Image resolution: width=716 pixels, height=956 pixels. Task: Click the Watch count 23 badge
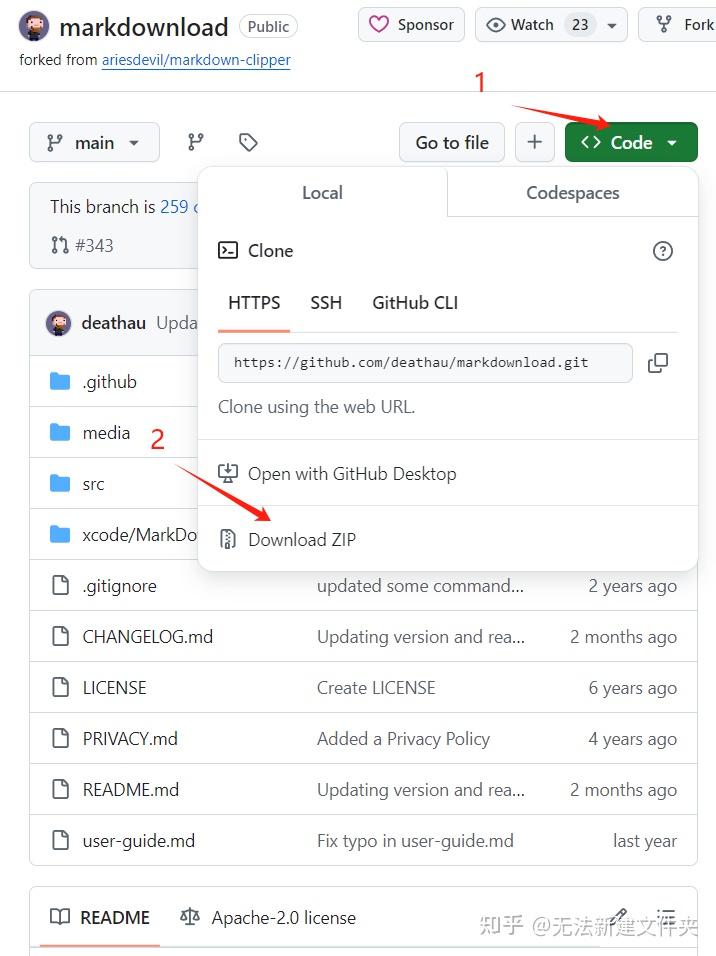click(580, 24)
